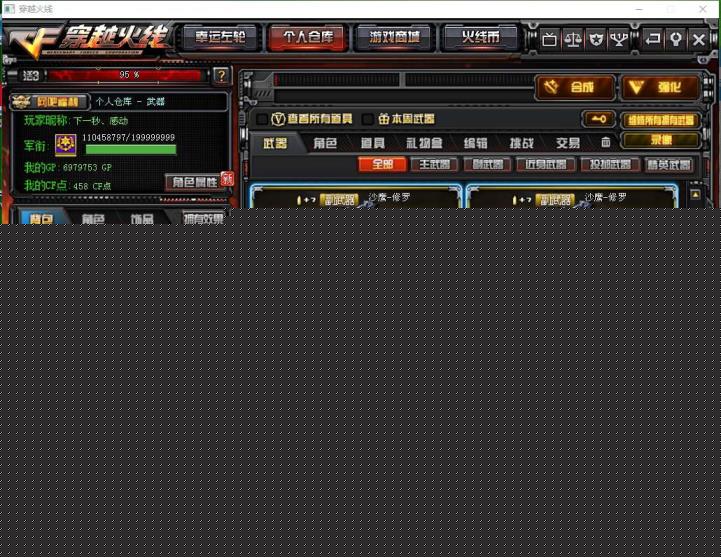Open the 角色属性 button

tap(194, 183)
